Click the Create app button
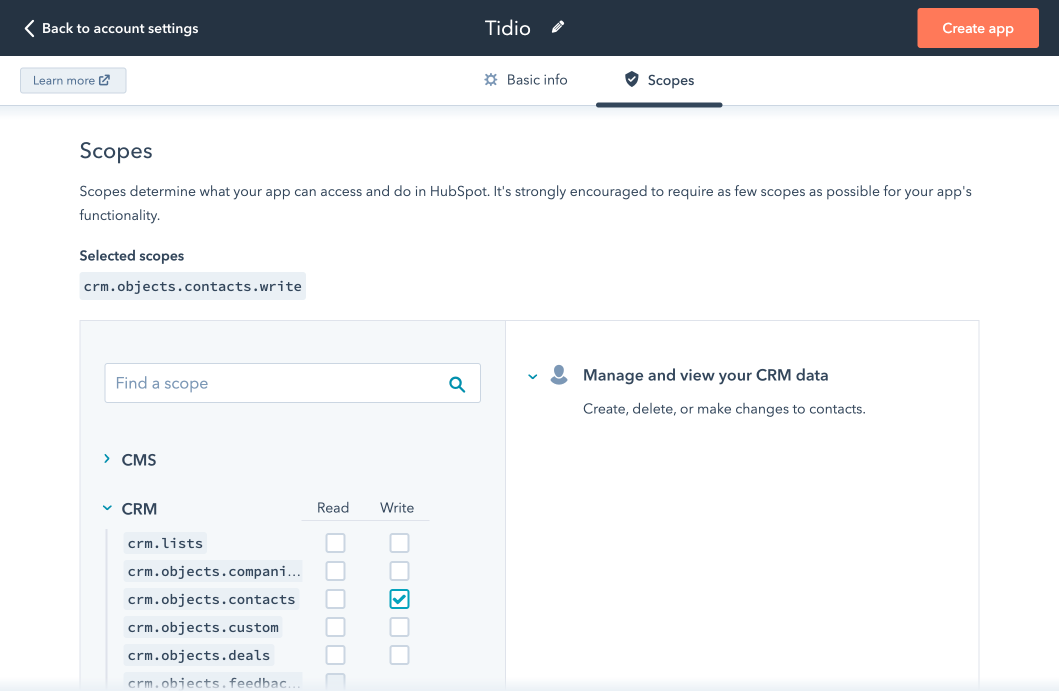Viewport: 1059px width, 691px height. (977, 28)
